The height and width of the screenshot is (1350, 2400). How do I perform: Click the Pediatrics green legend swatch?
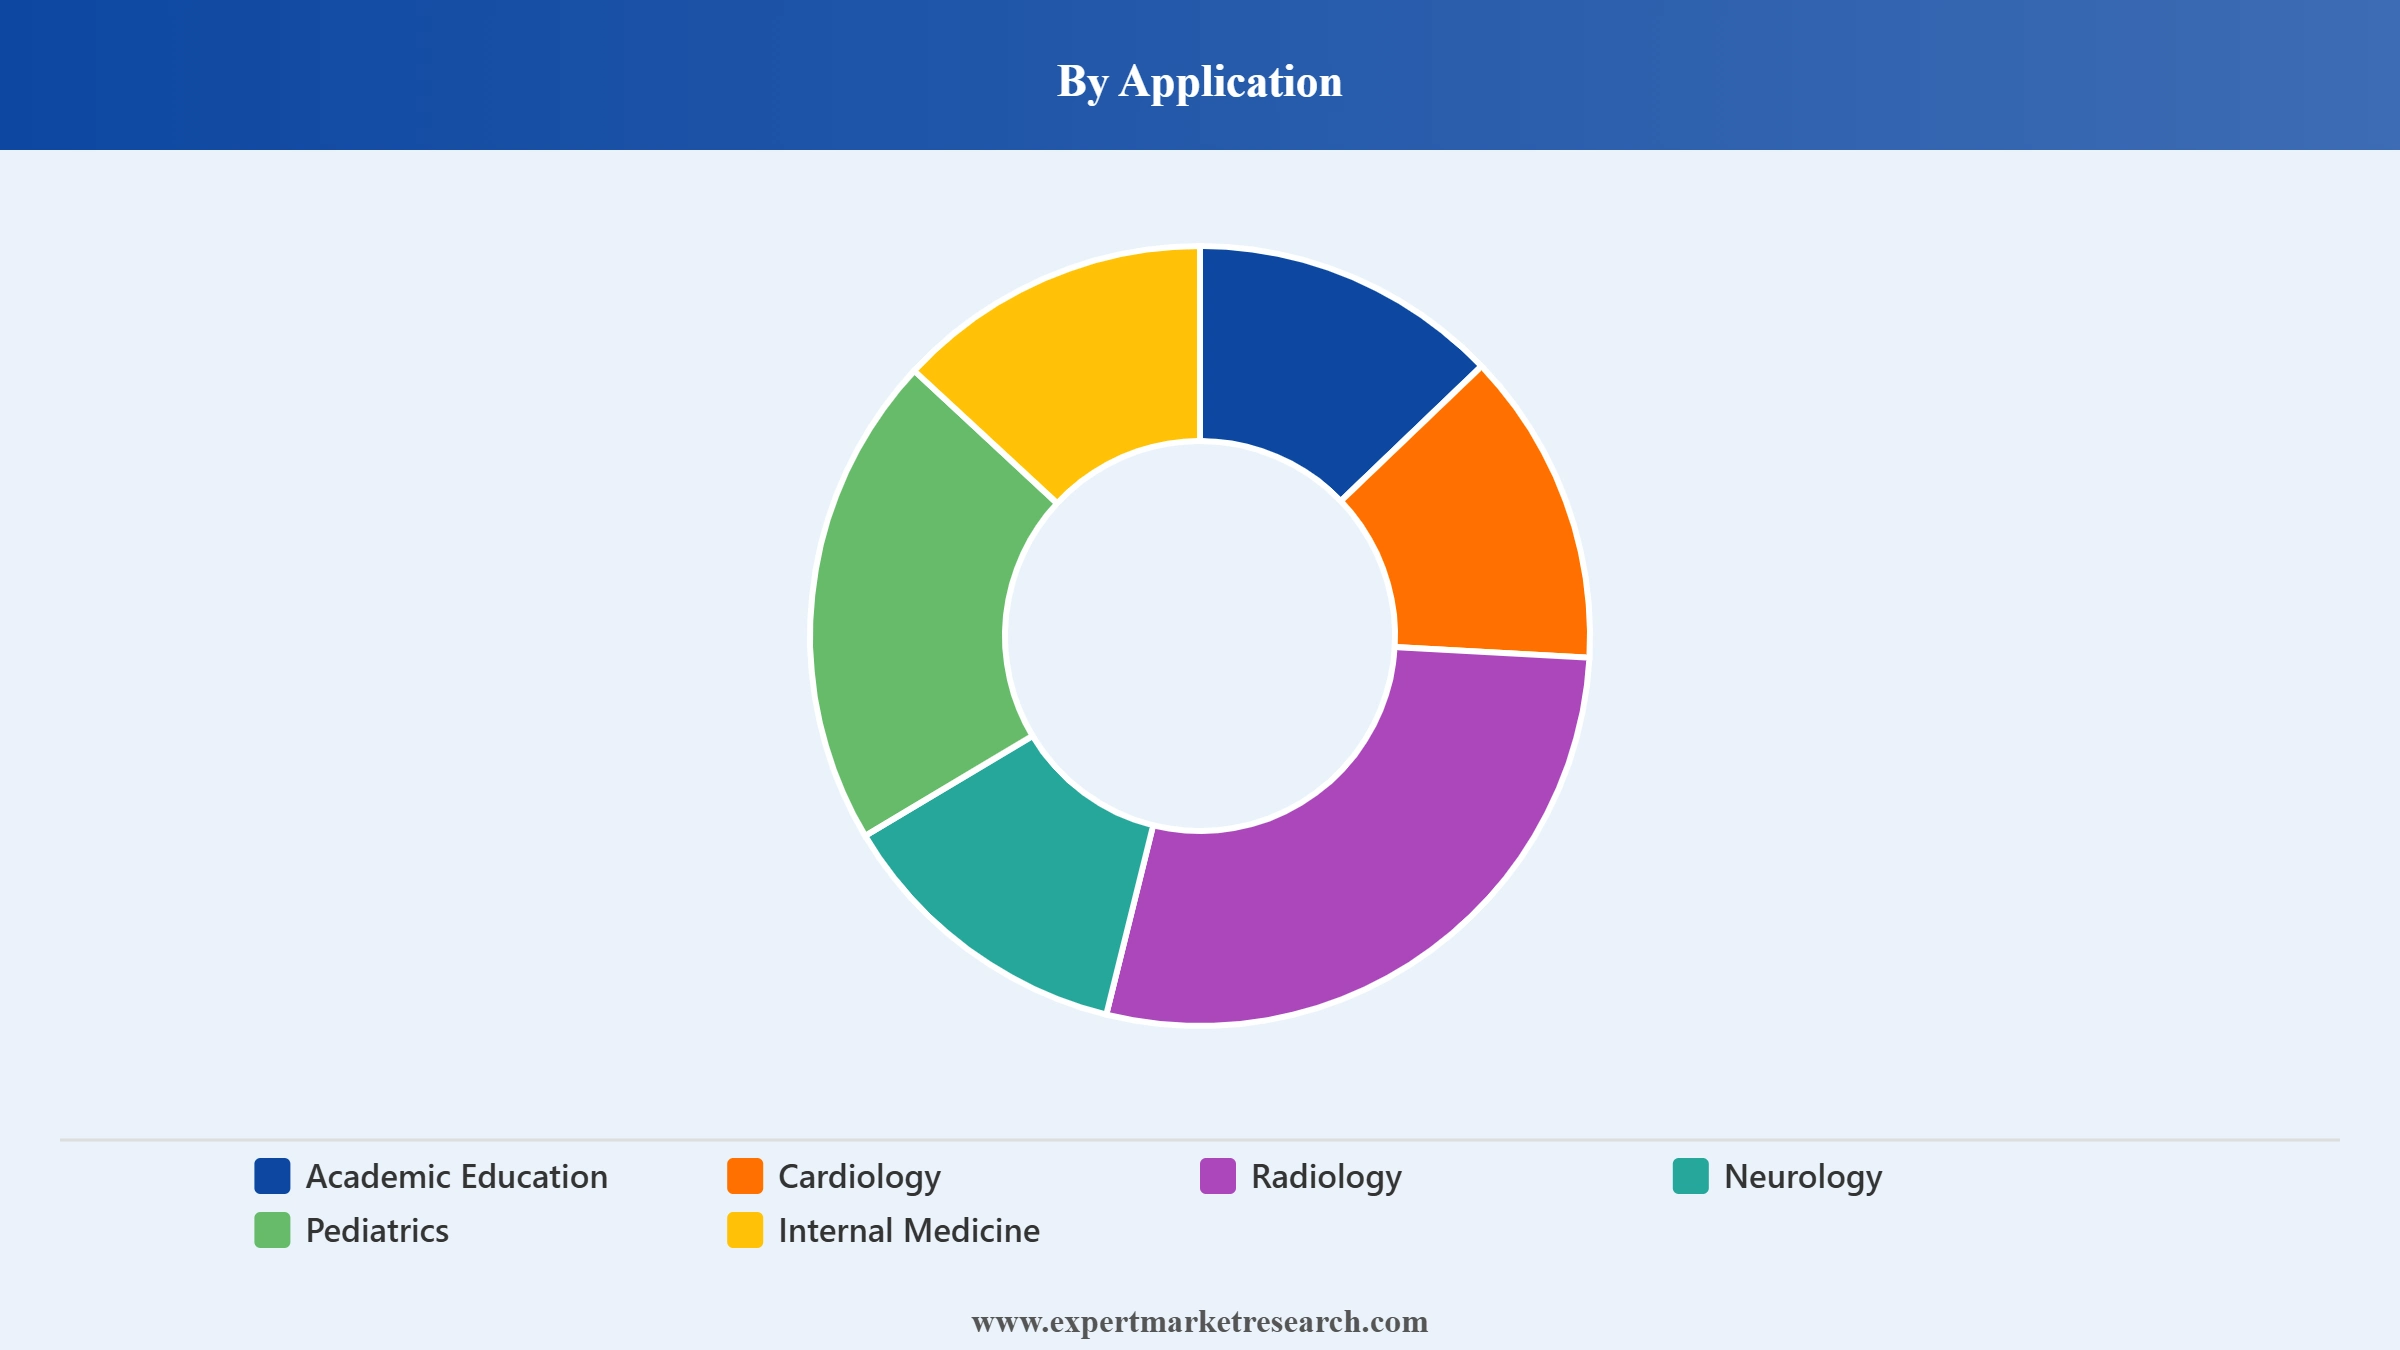coord(272,1230)
